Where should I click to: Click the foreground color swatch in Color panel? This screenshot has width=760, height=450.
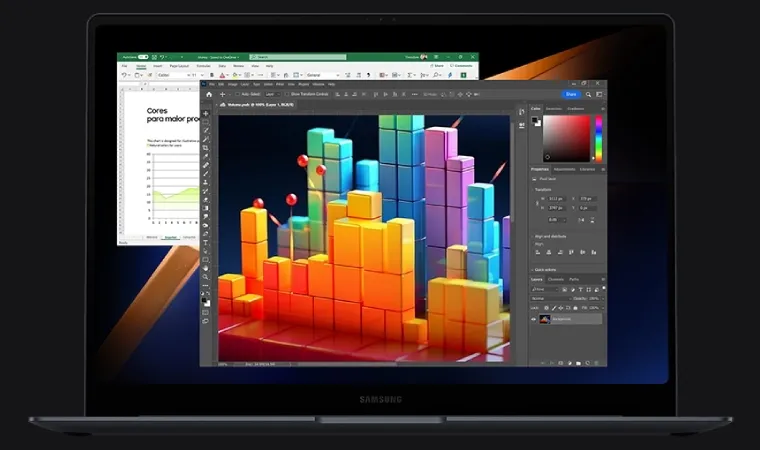point(535,120)
